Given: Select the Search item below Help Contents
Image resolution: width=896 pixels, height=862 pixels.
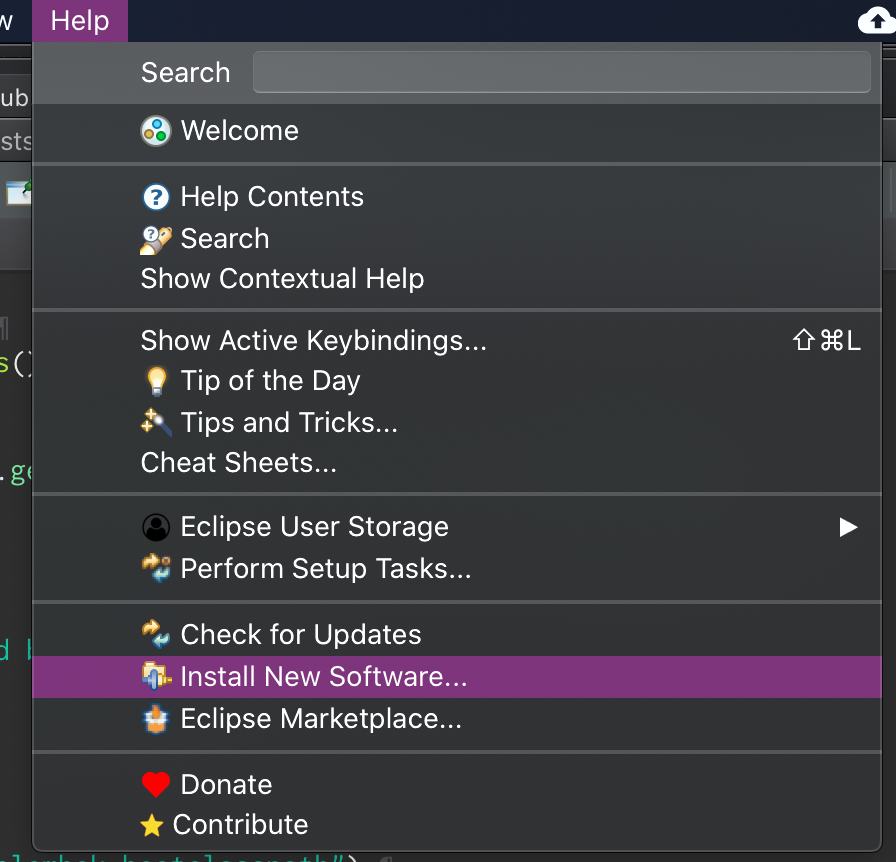Looking at the screenshot, I should (x=457, y=239).
